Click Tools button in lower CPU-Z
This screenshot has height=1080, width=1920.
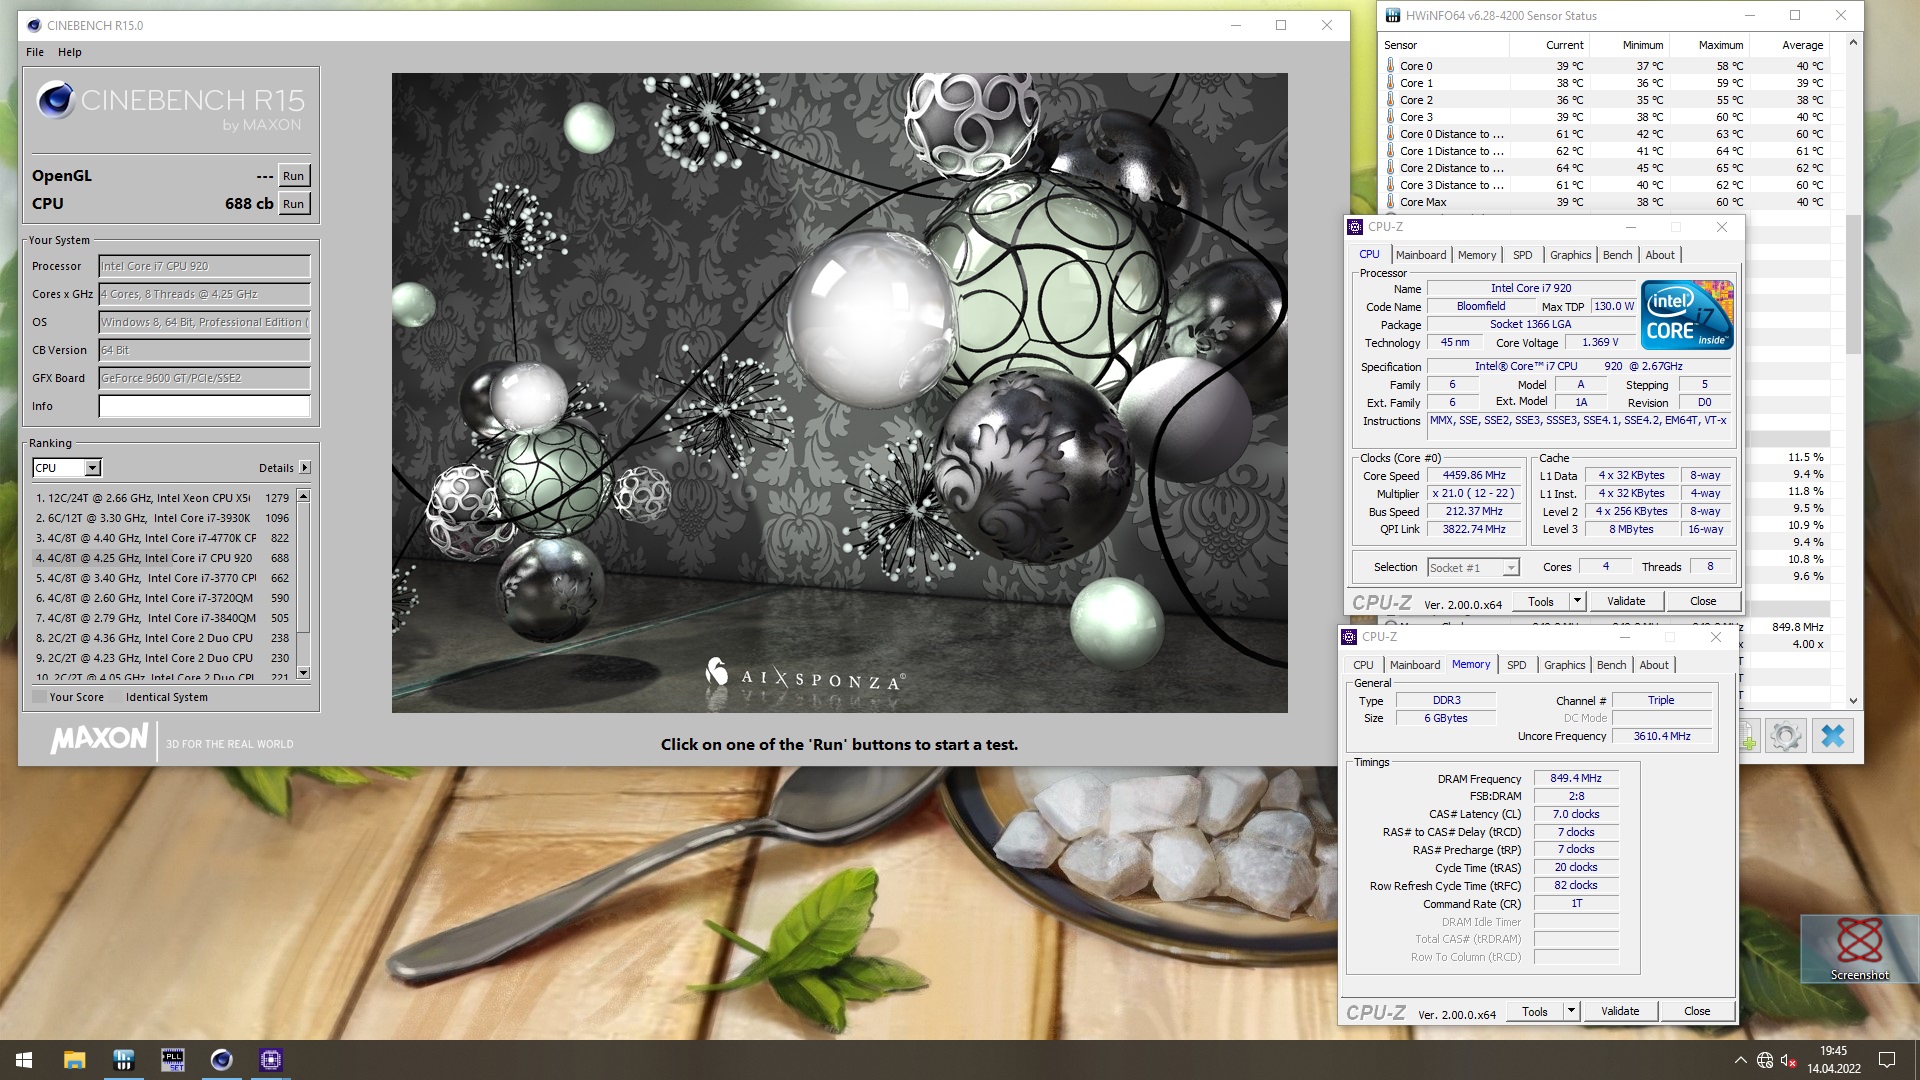click(x=1535, y=1011)
